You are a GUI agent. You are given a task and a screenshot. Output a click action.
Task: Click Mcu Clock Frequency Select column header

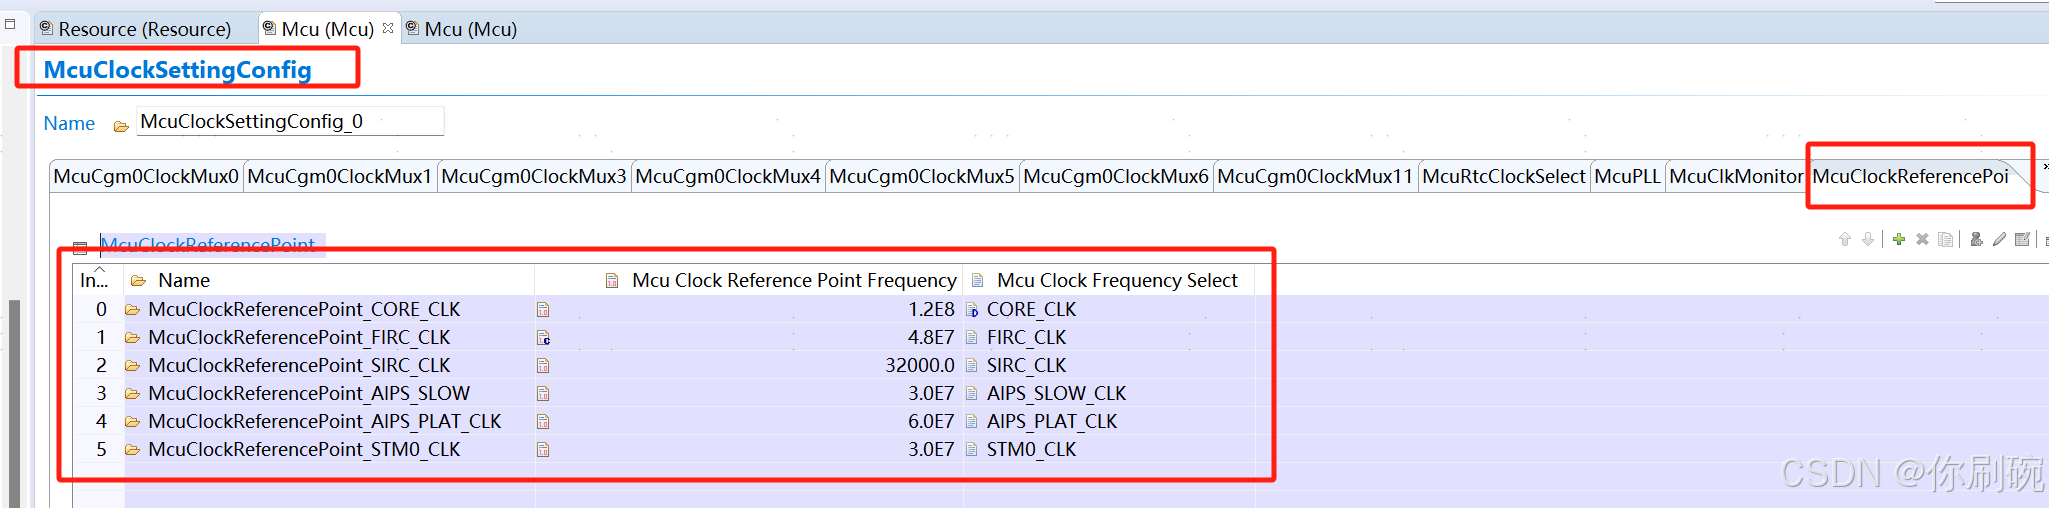click(1108, 280)
